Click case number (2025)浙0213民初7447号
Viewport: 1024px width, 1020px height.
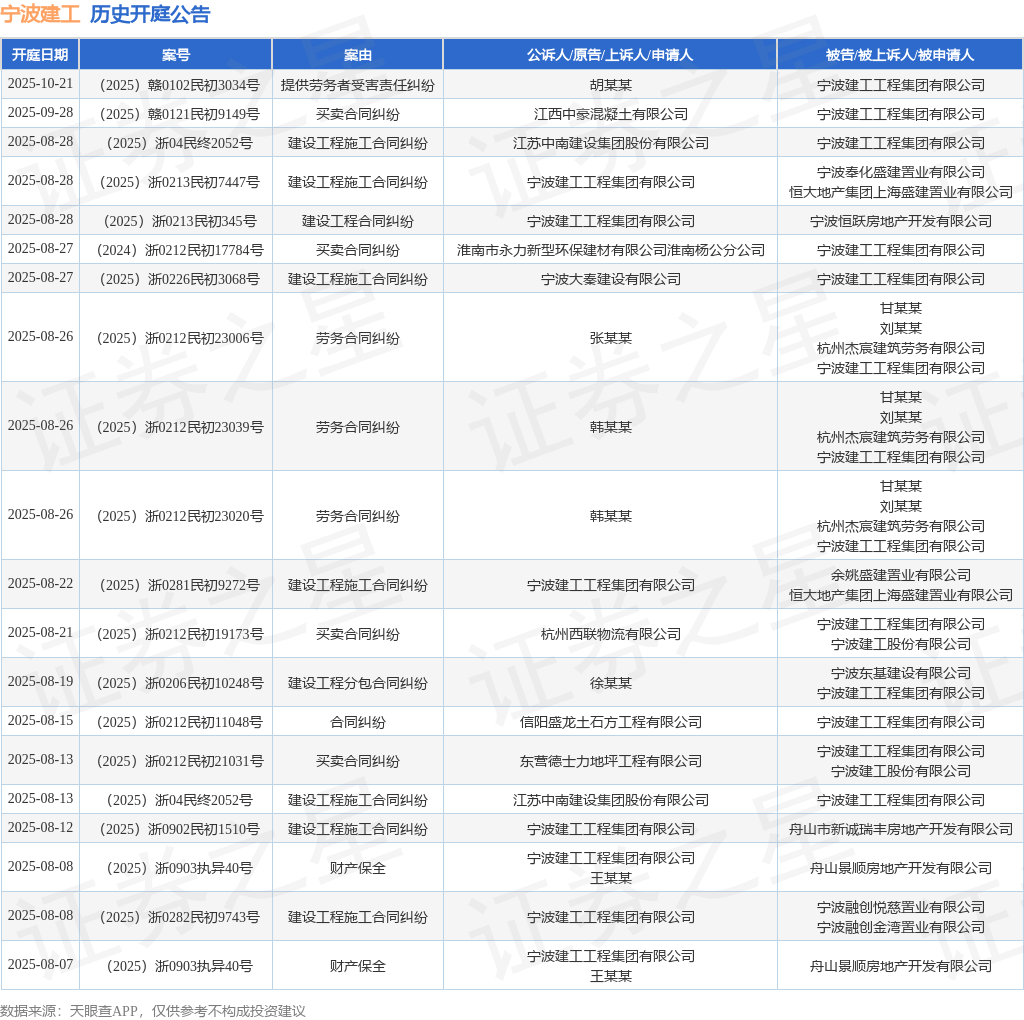(x=176, y=182)
